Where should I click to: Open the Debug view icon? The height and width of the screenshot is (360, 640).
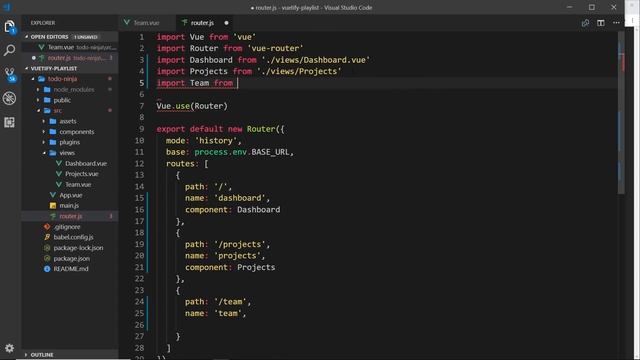point(9,98)
